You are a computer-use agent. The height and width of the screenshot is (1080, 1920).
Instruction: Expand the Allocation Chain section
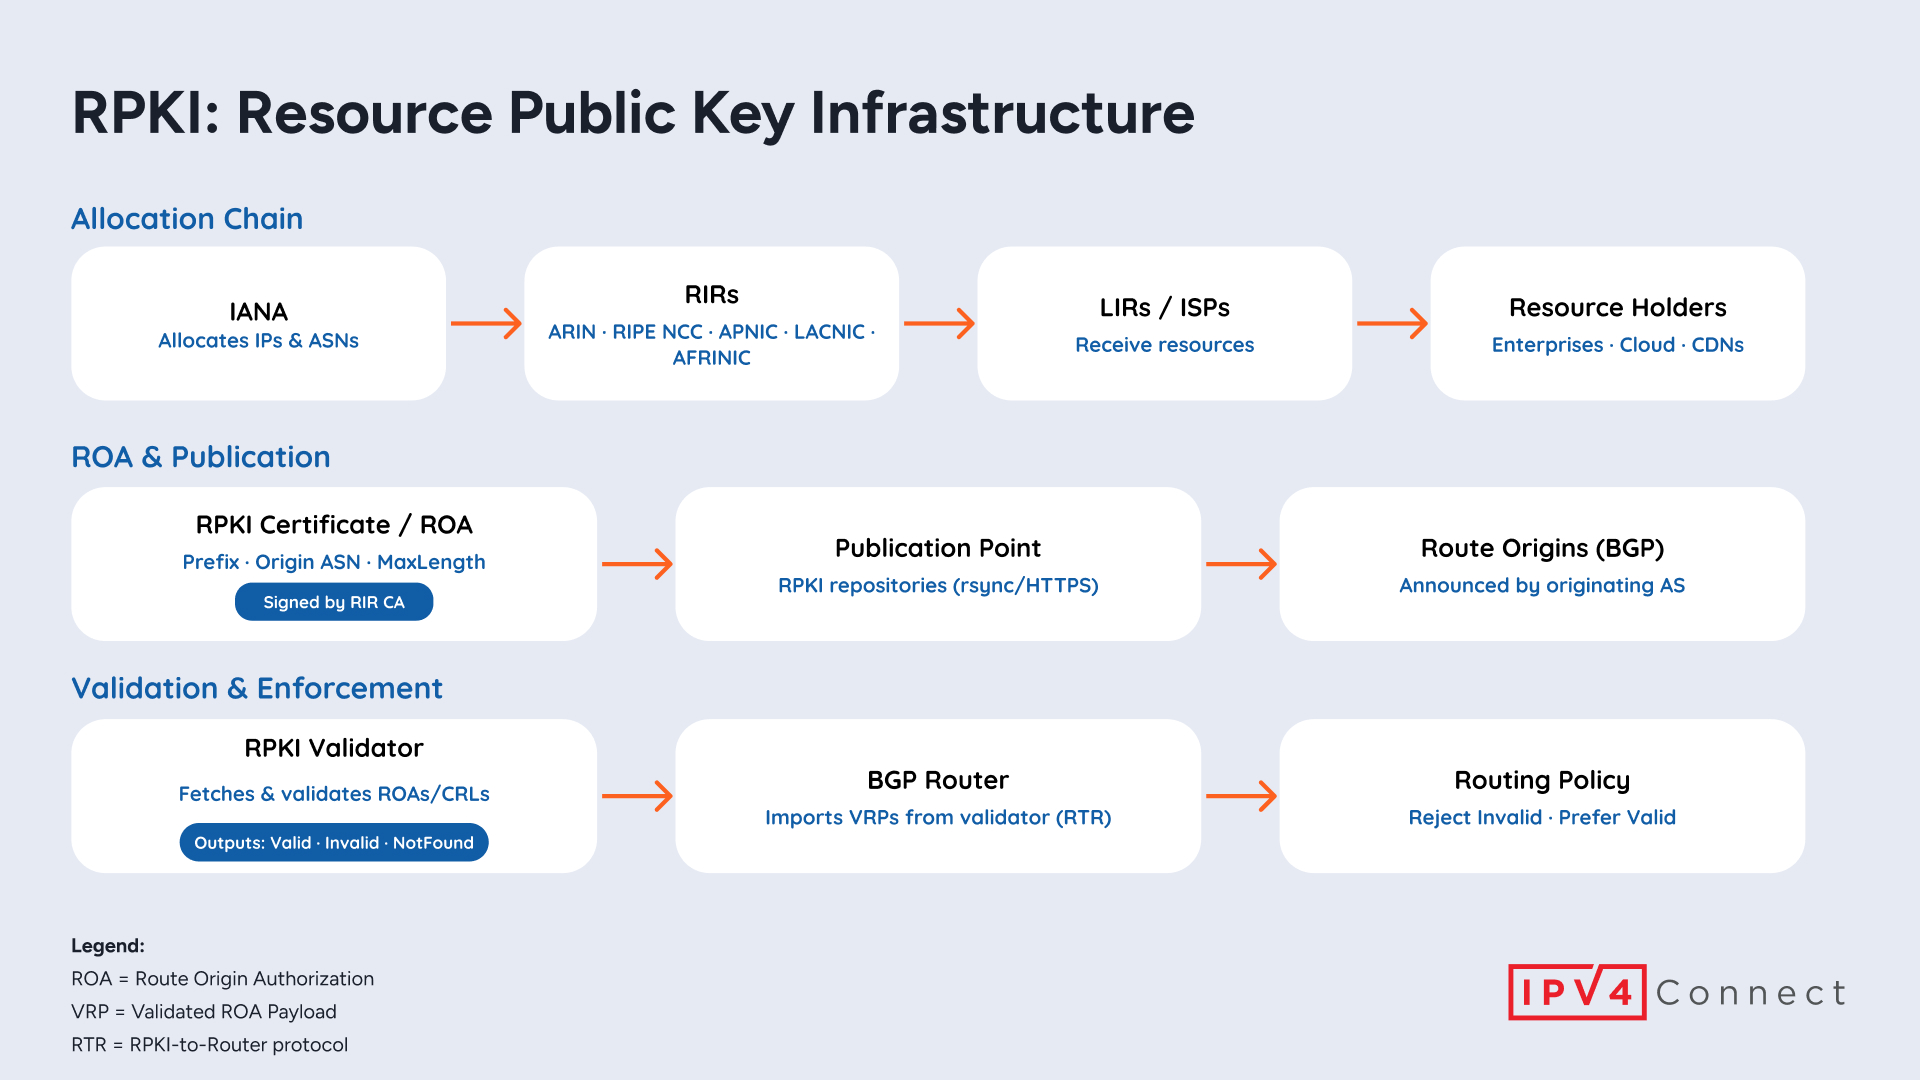(187, 218)
